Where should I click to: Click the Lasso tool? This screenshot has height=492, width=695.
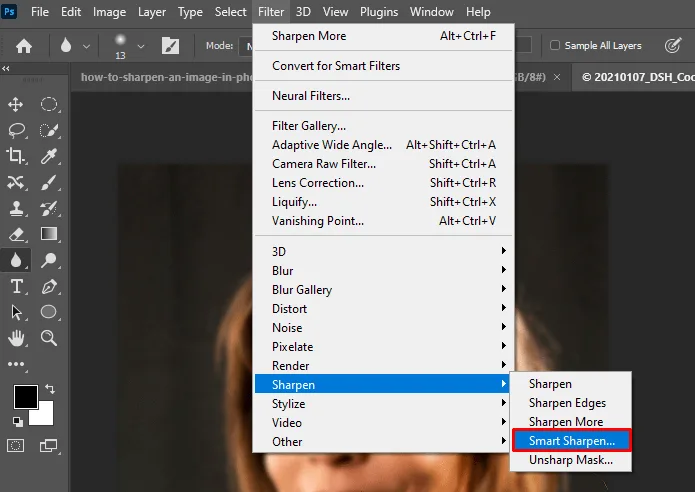[x=16, y=130]
